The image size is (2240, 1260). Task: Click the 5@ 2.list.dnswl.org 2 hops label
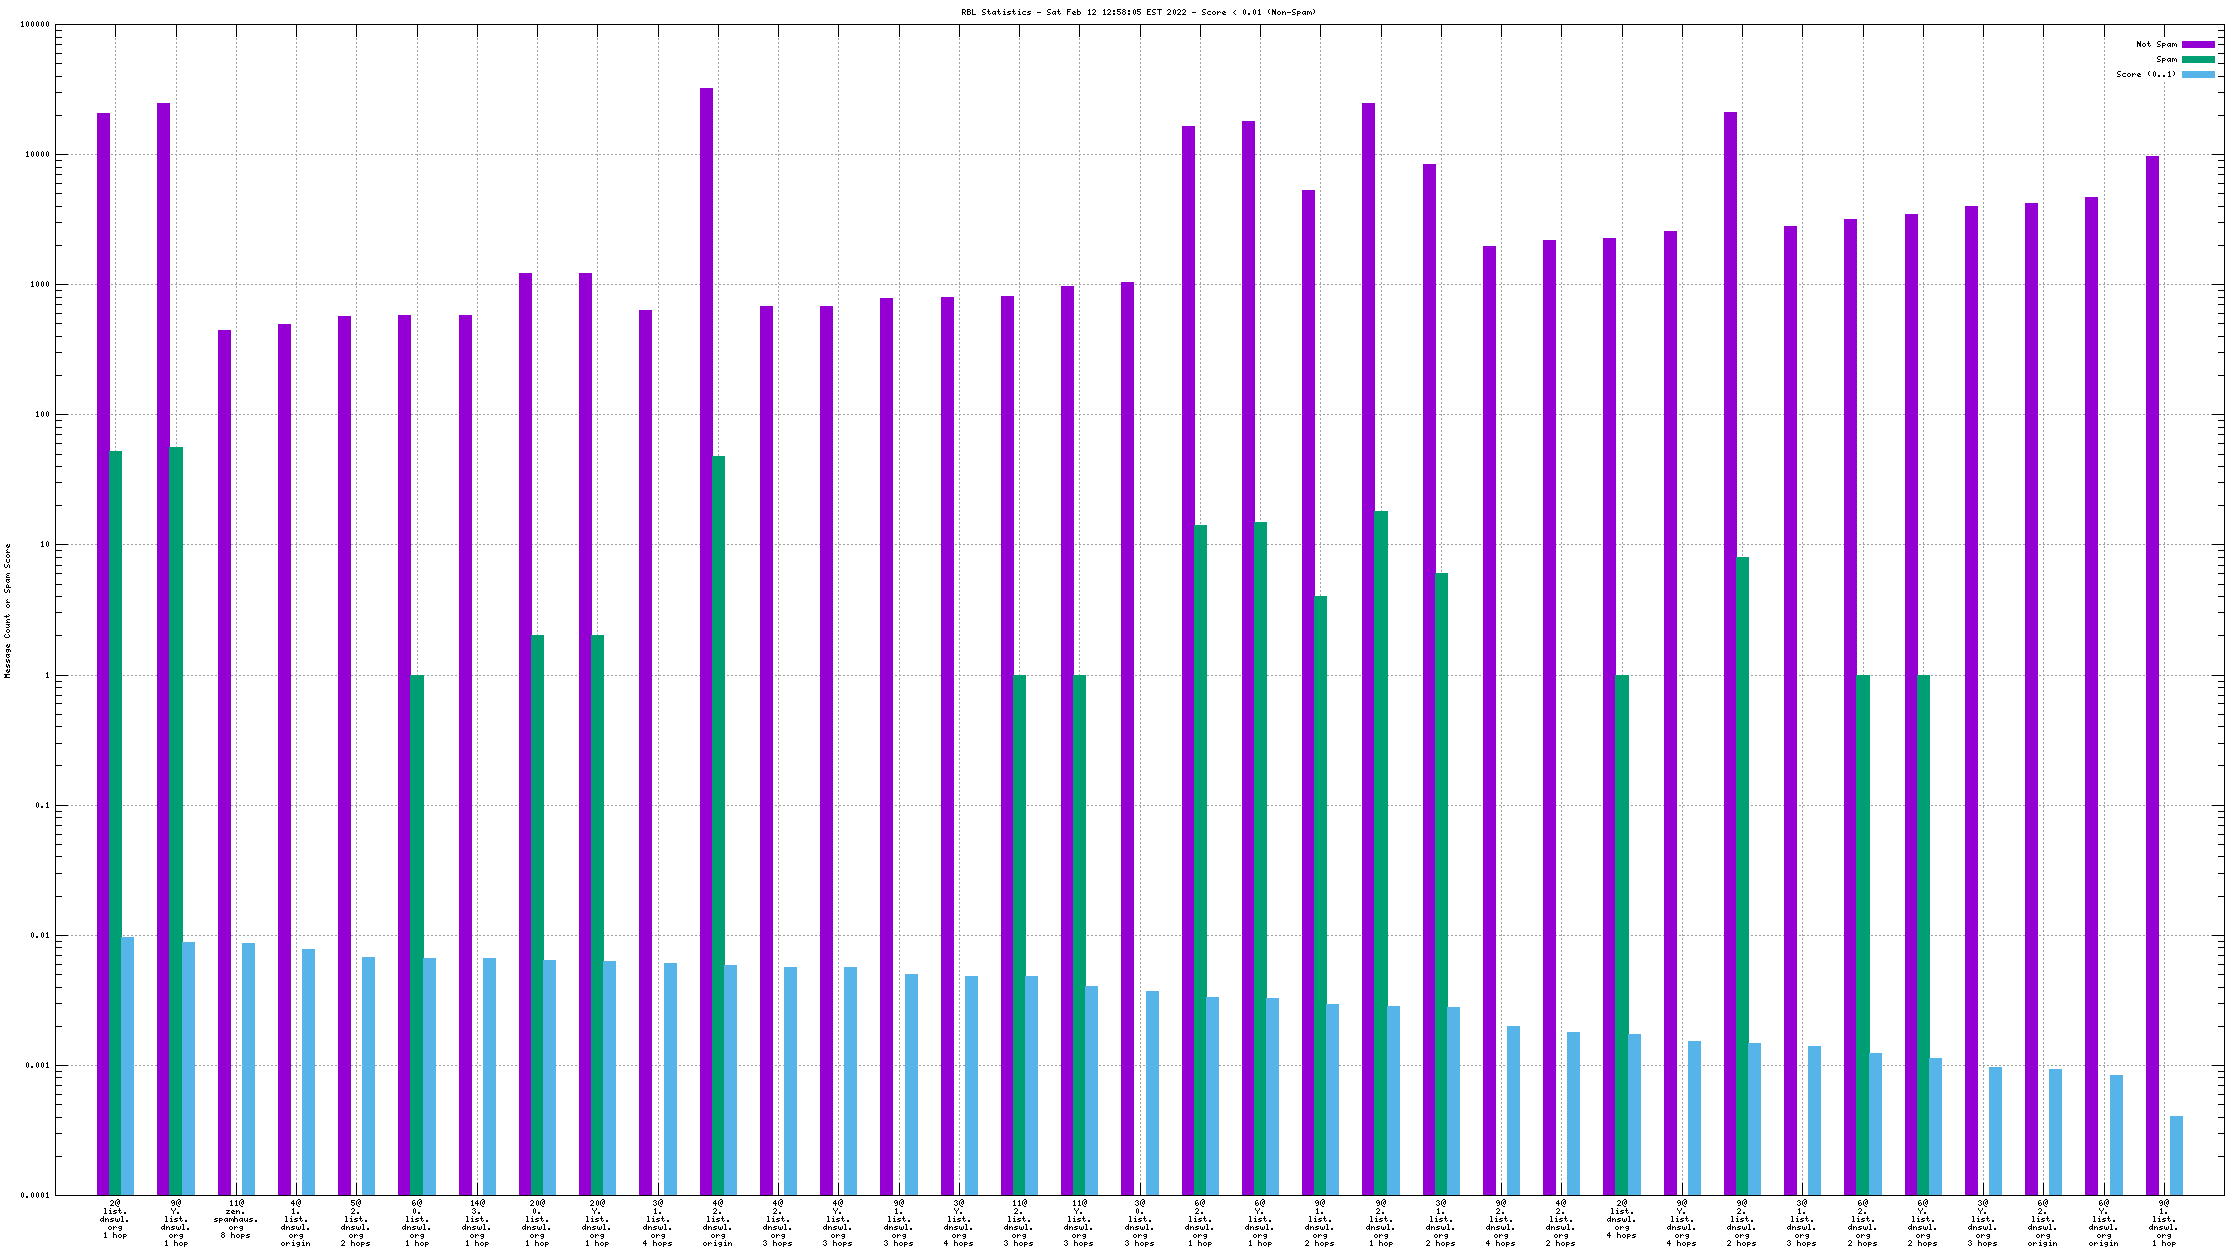point(356,1223)
